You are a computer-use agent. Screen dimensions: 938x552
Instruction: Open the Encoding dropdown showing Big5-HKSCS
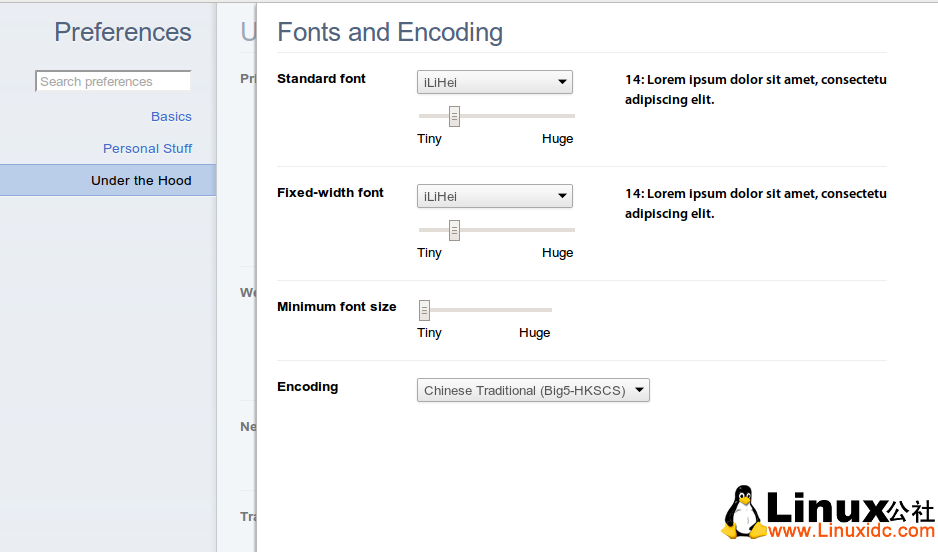pos(533,391)
